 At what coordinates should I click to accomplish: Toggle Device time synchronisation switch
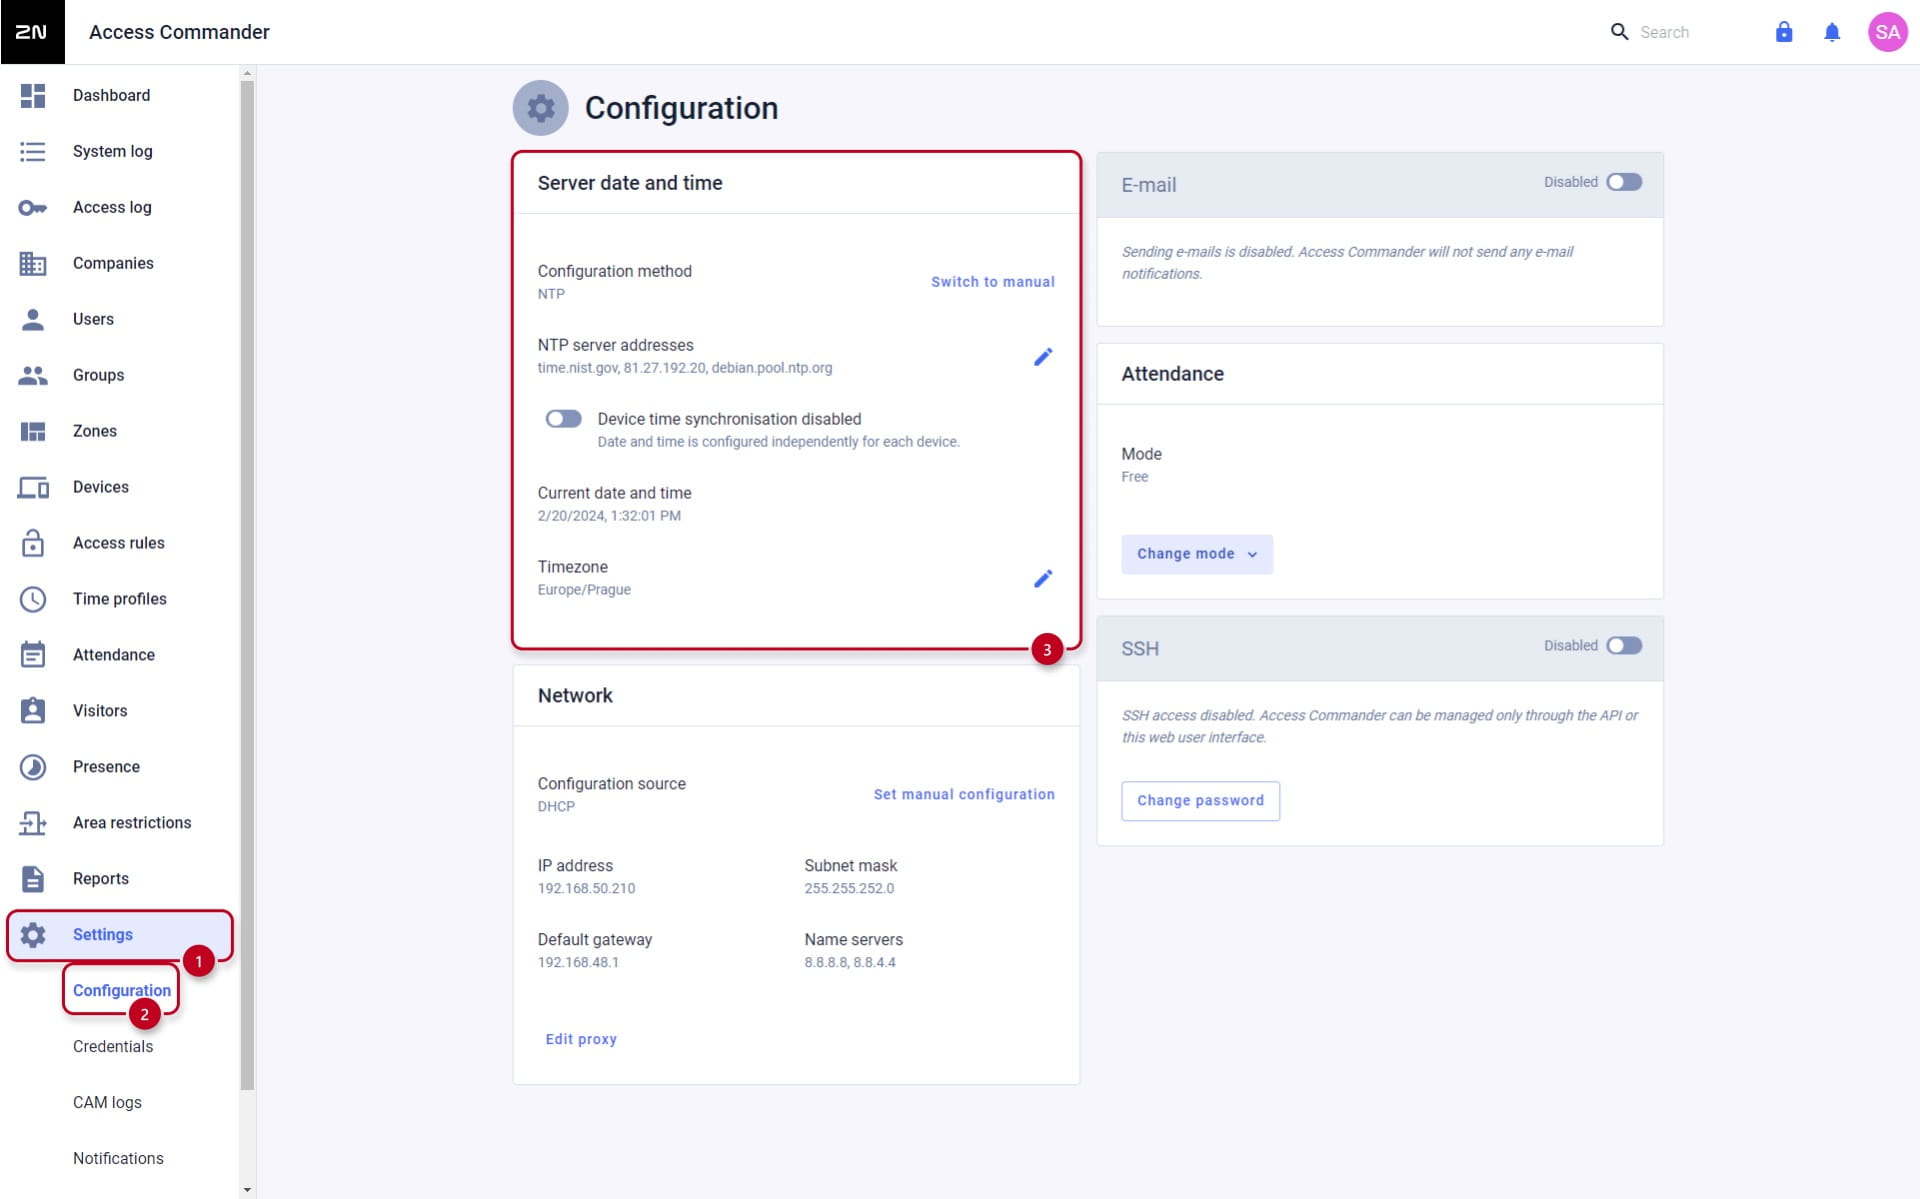coord(563,419)
